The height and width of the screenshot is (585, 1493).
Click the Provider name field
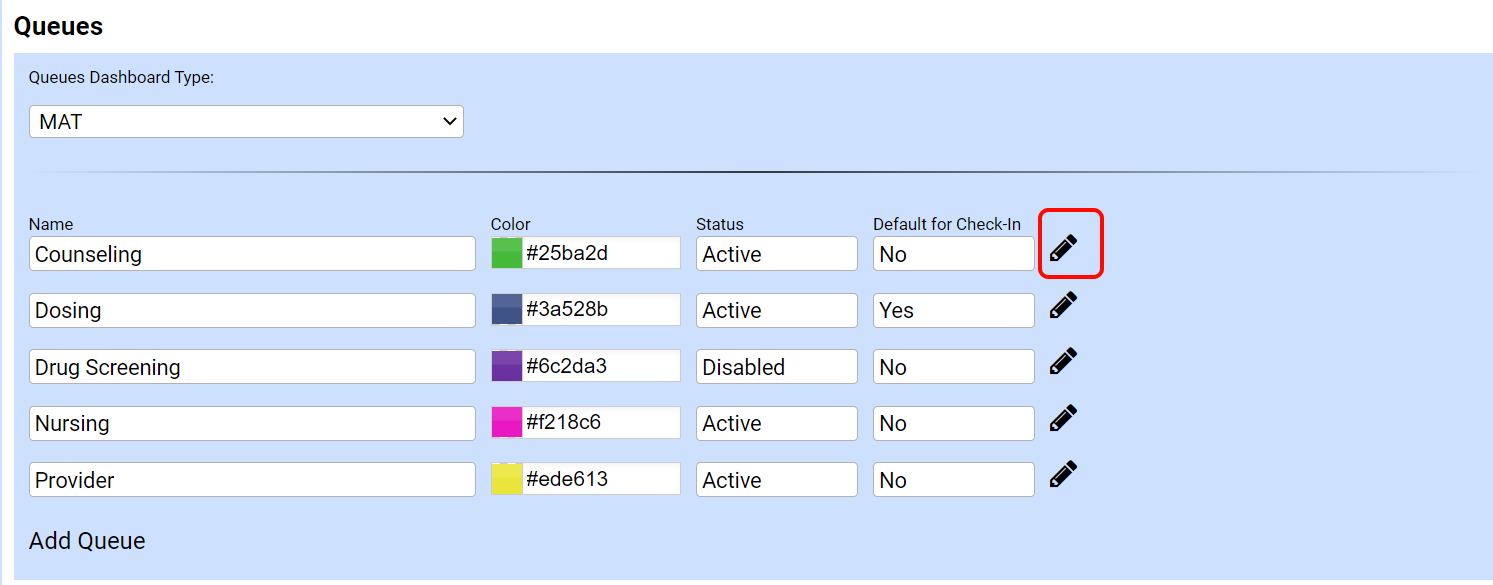coord(250,479)
